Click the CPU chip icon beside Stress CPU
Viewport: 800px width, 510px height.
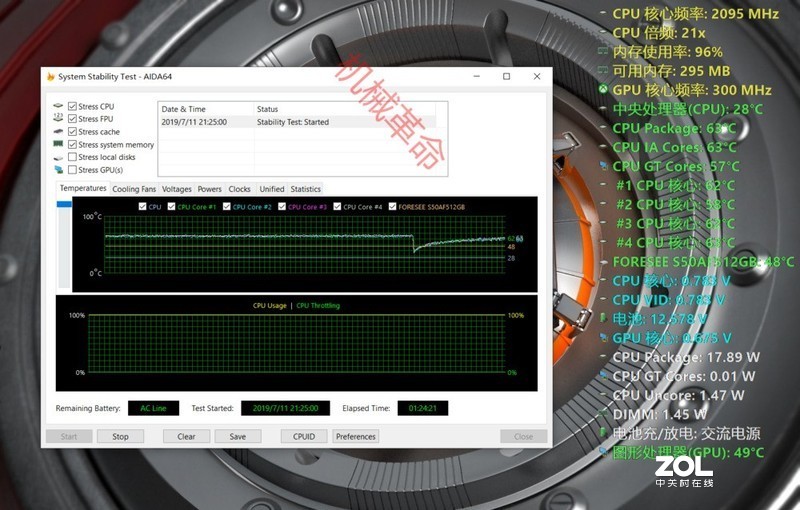tap(59, 106)
